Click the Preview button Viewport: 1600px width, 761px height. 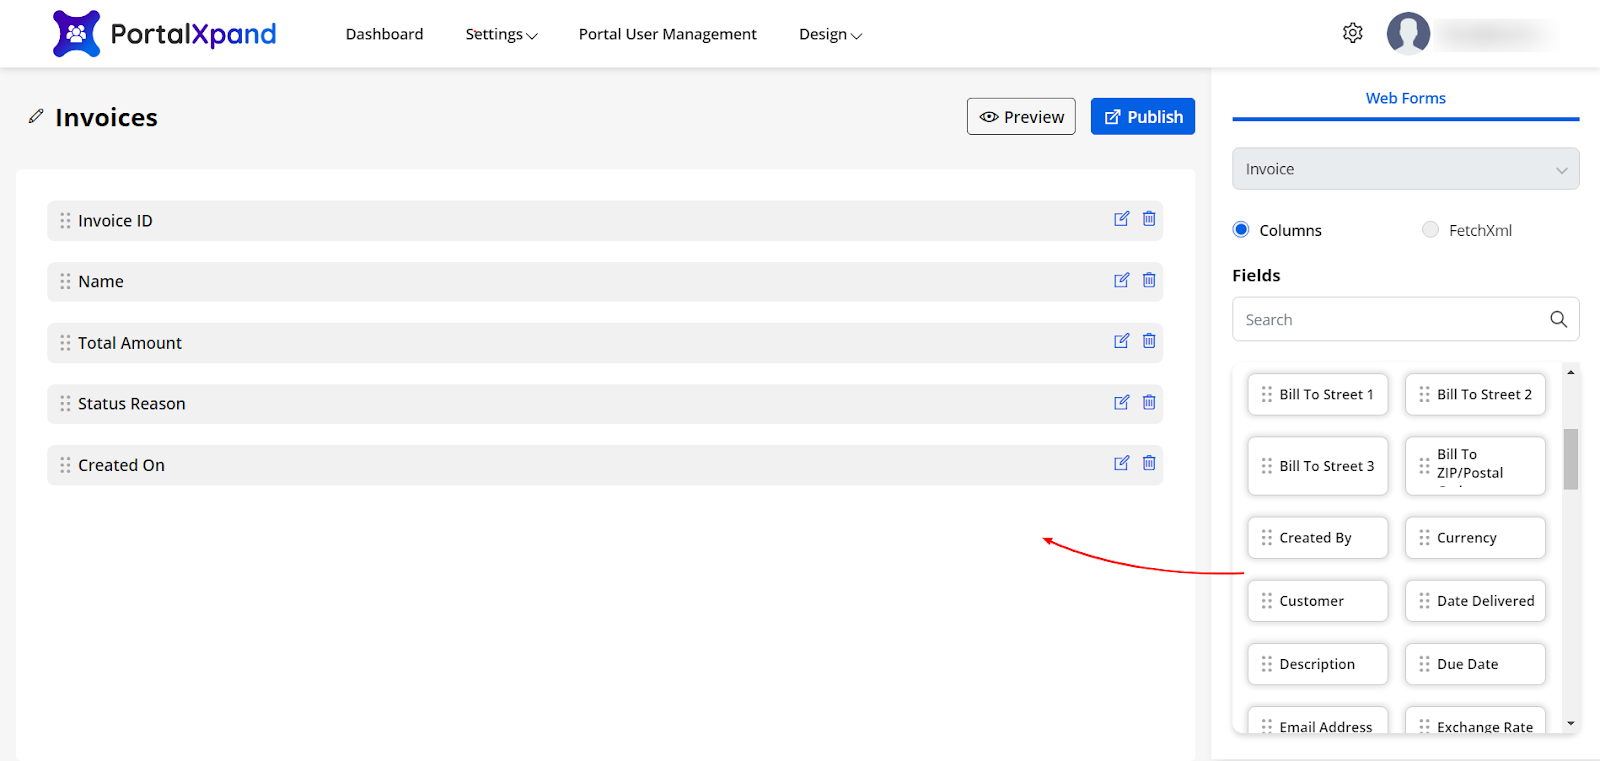click(1021, 117)
